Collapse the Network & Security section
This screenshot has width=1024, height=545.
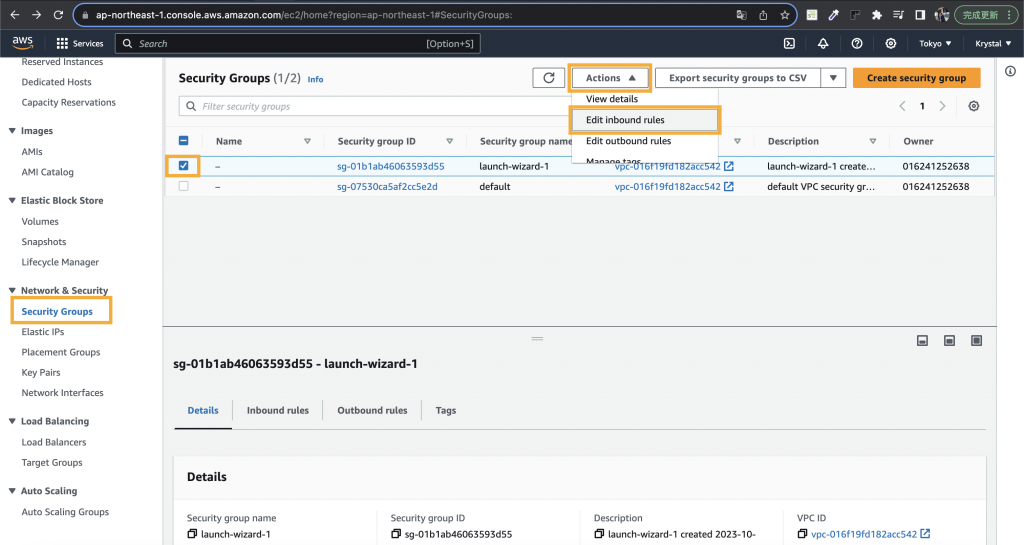[12, 290]
